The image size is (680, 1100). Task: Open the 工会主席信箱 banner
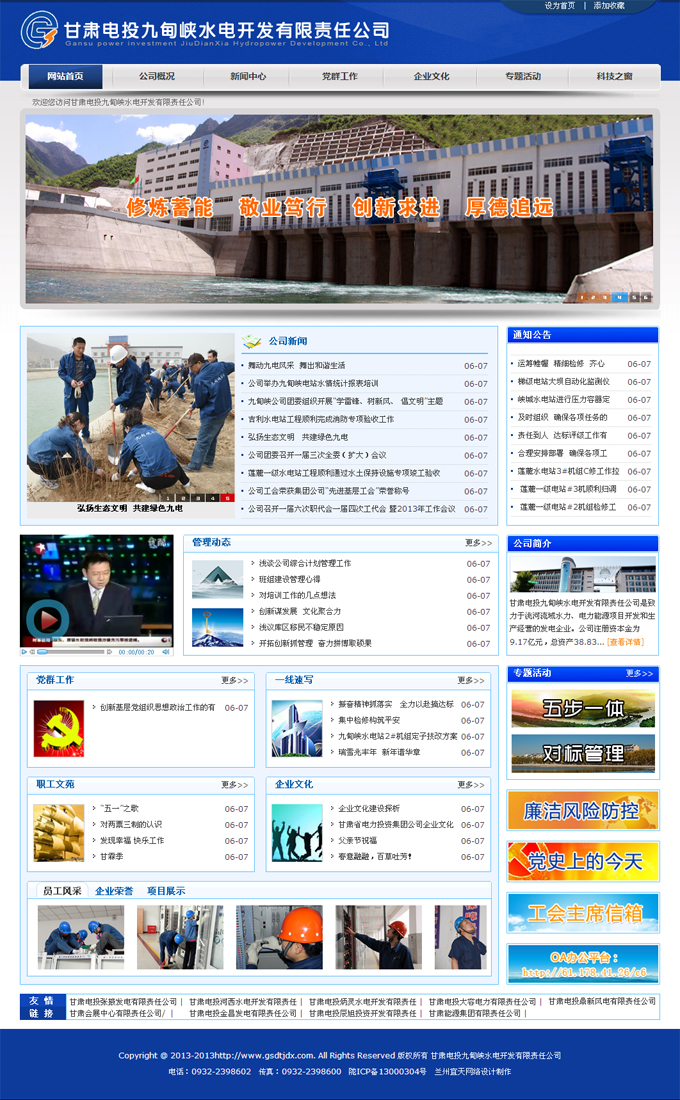click(x=583, y=913)
